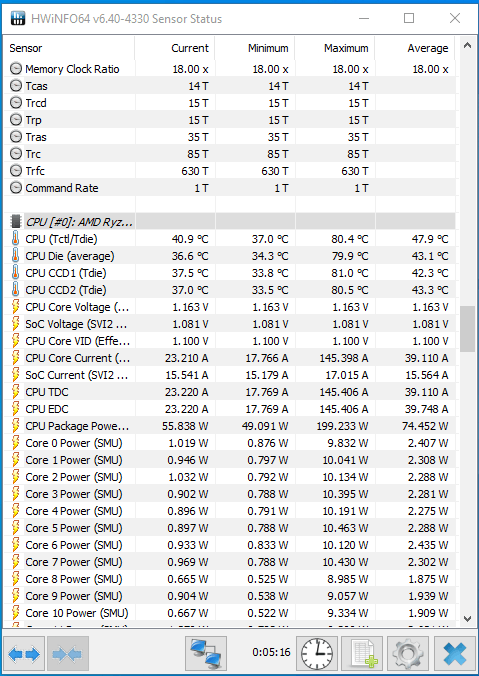This screenshot has width=479, height=676.
Task: Open the network remote monitoring icon
Action: click(206, 654)
